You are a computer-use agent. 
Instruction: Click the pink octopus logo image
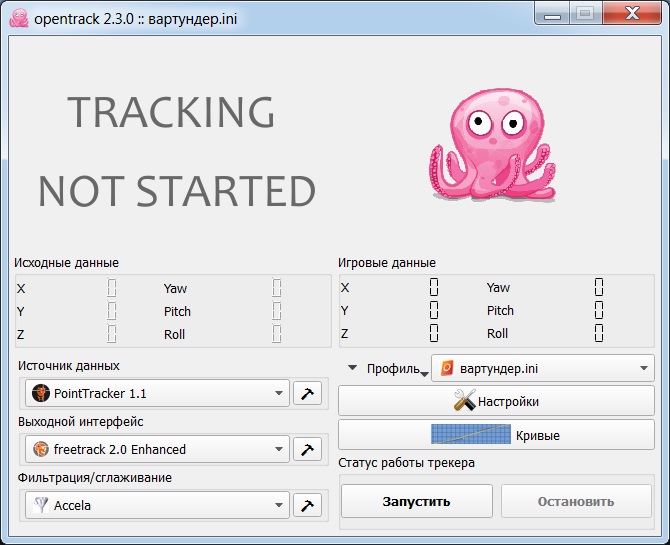[492, 144]
